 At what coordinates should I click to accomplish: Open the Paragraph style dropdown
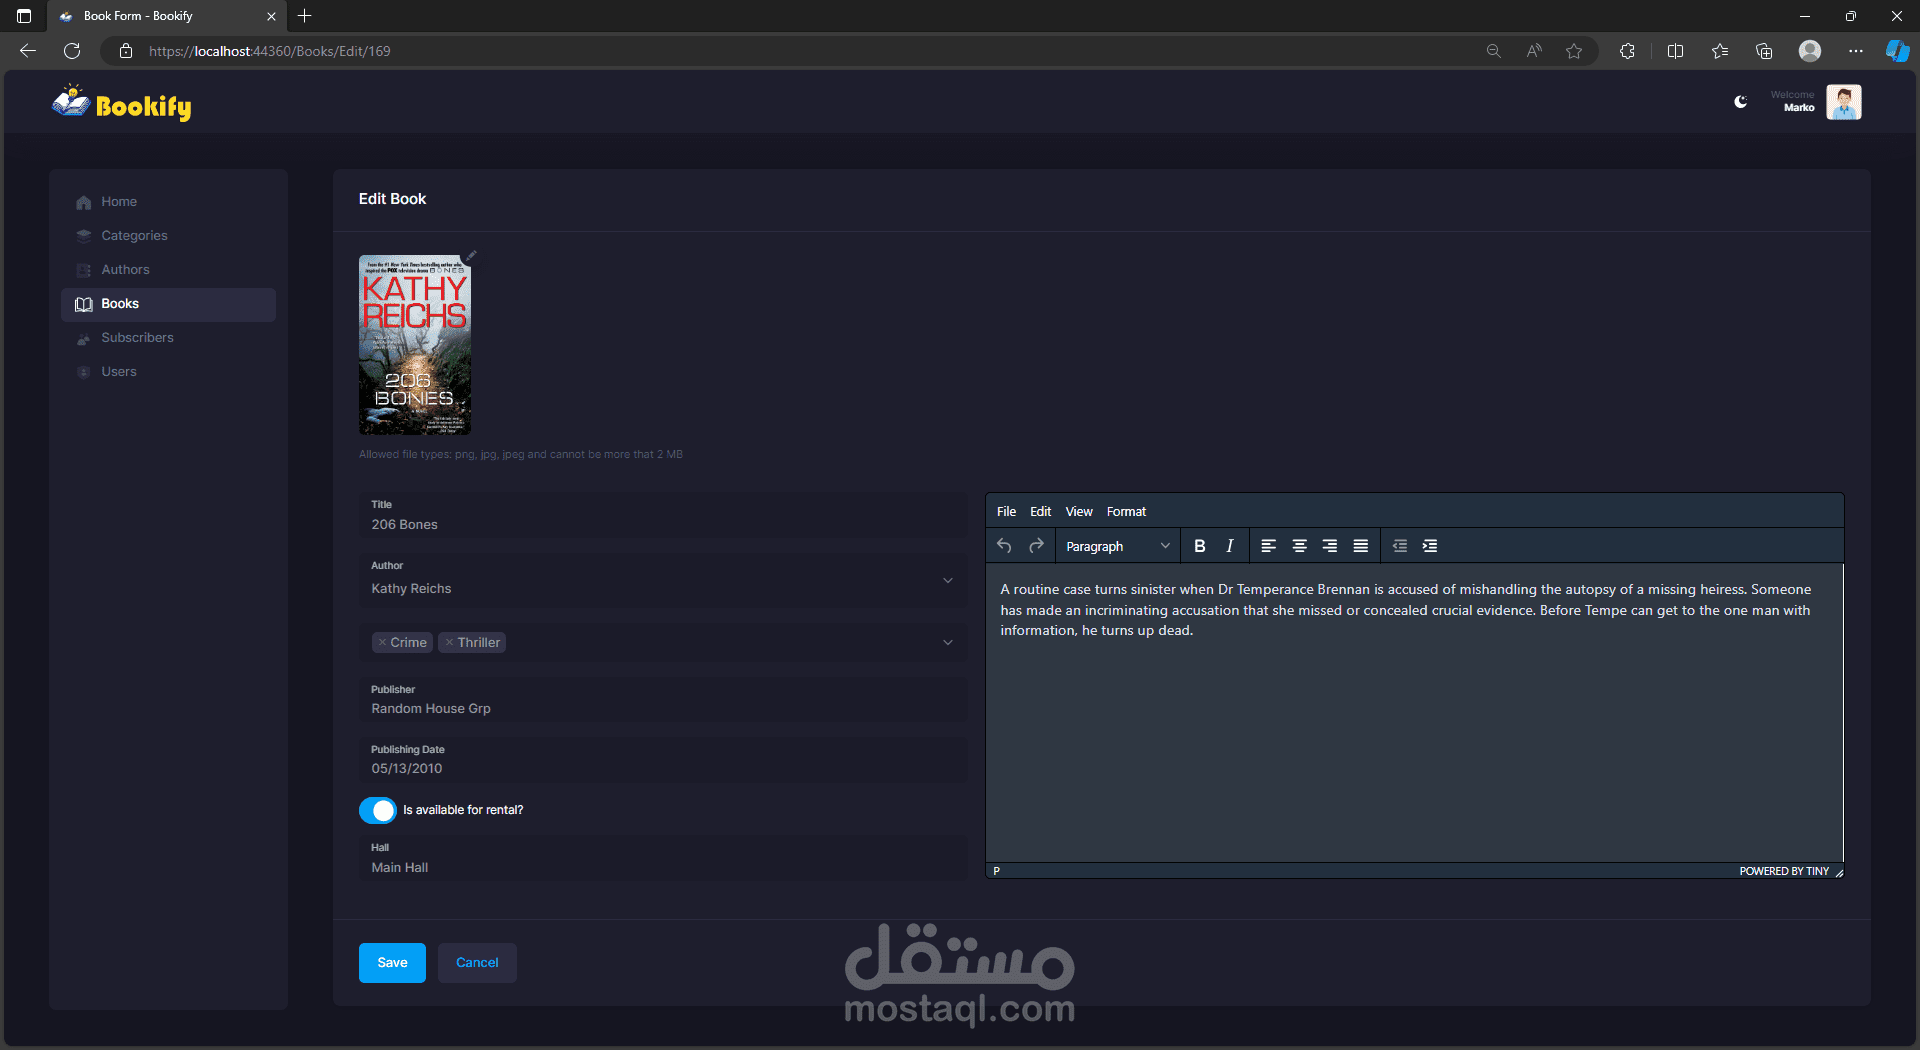point(1117,547)
